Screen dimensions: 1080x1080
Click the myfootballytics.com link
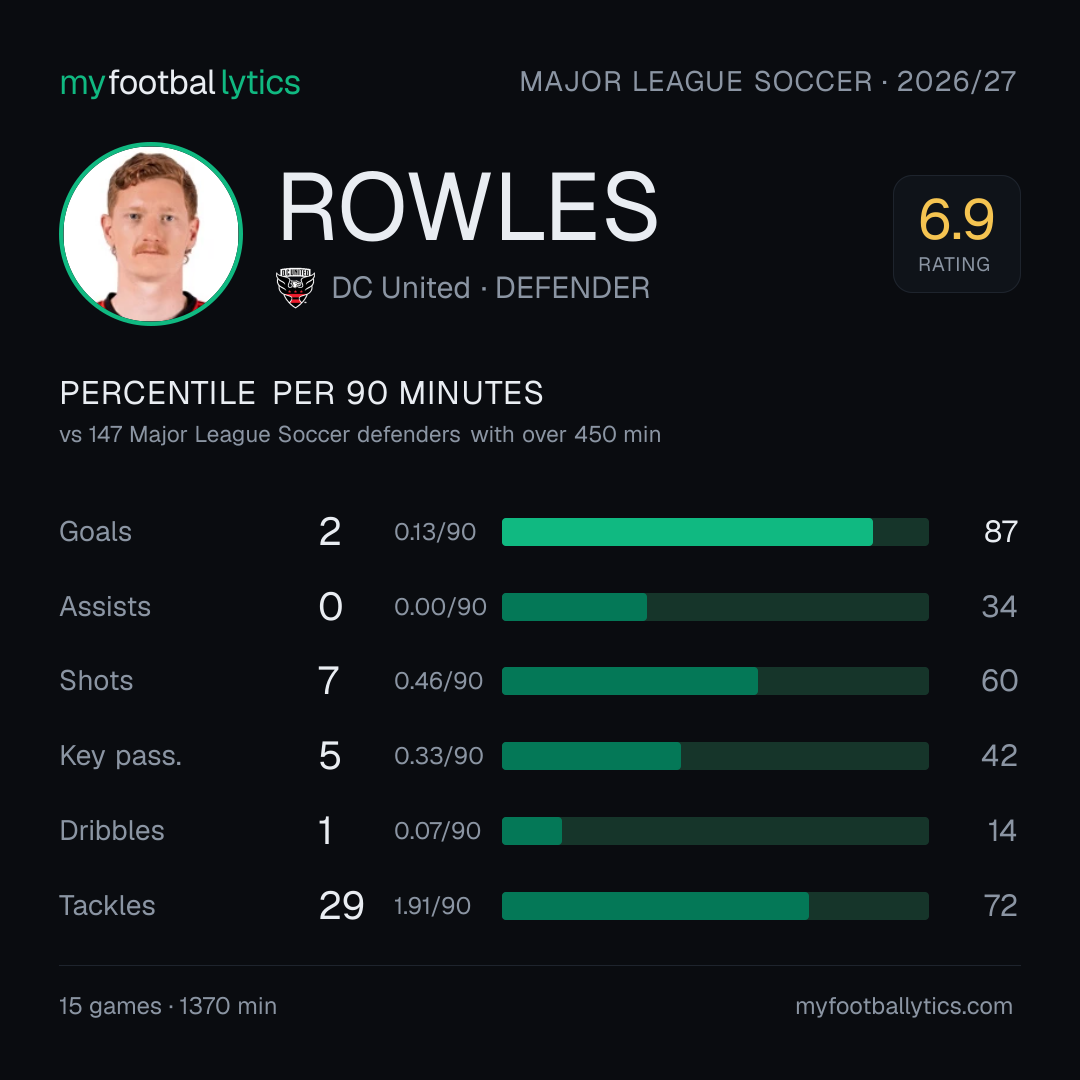coord(904,1006)
